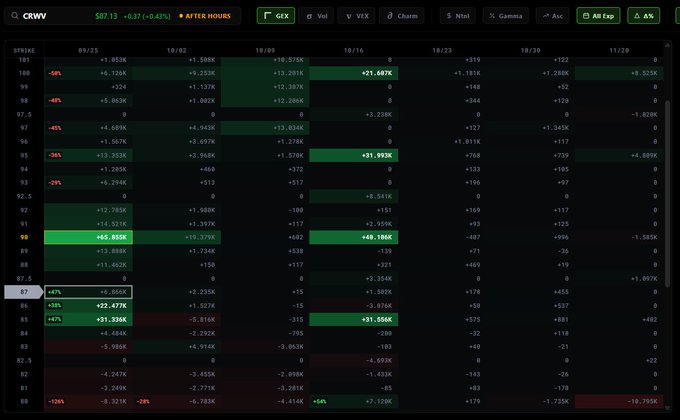Click the -45% badge on strike 97
680x420 pixels.
[x=55, y=128]
